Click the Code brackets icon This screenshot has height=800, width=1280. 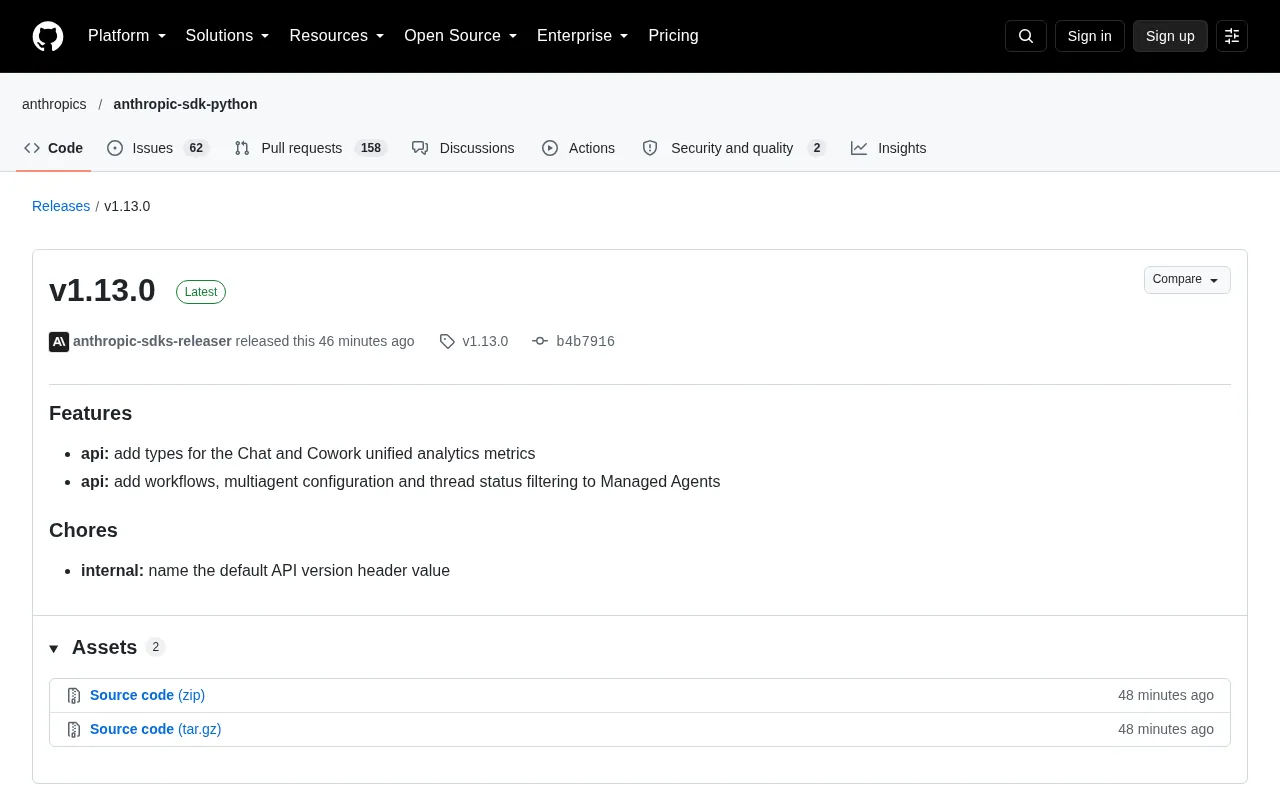click(32, 148)
